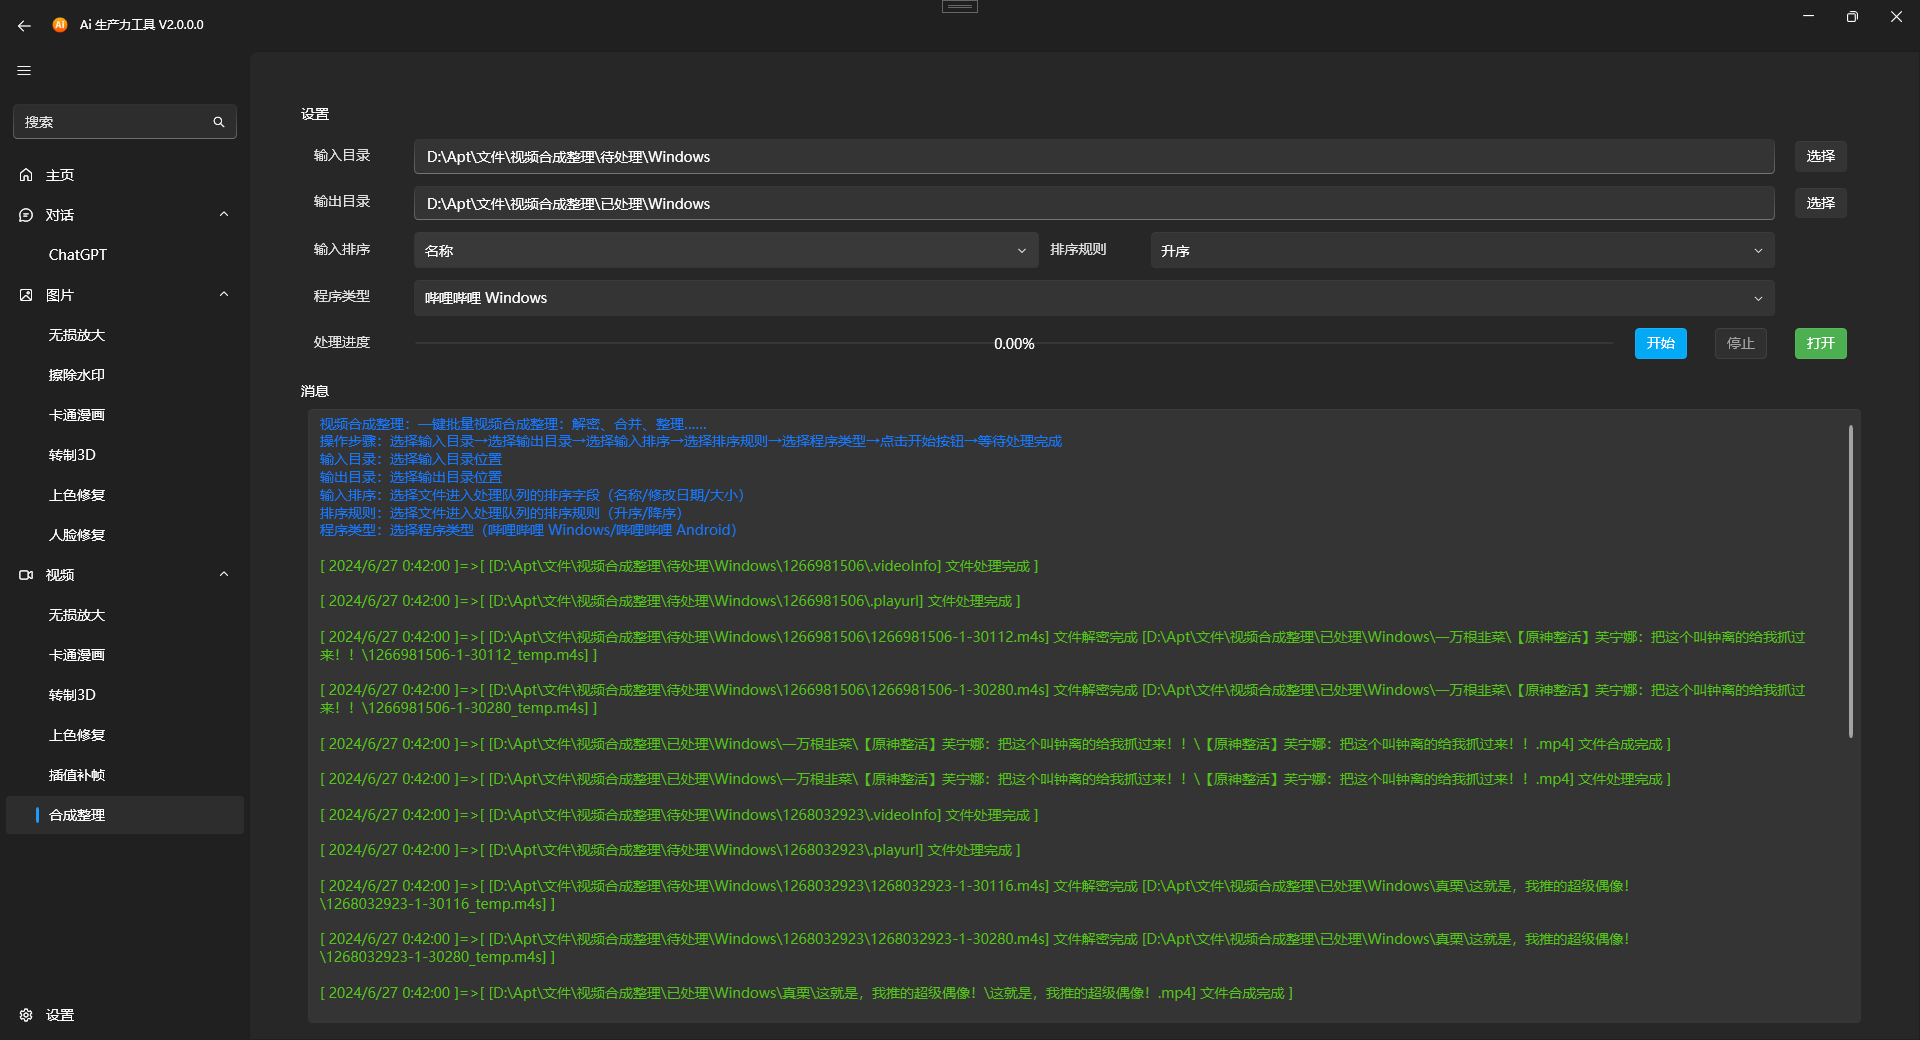Screen dimensions: 1920x1040
Task: Collapse the 图片 section chevron
Action: click(x=224, y=294)
